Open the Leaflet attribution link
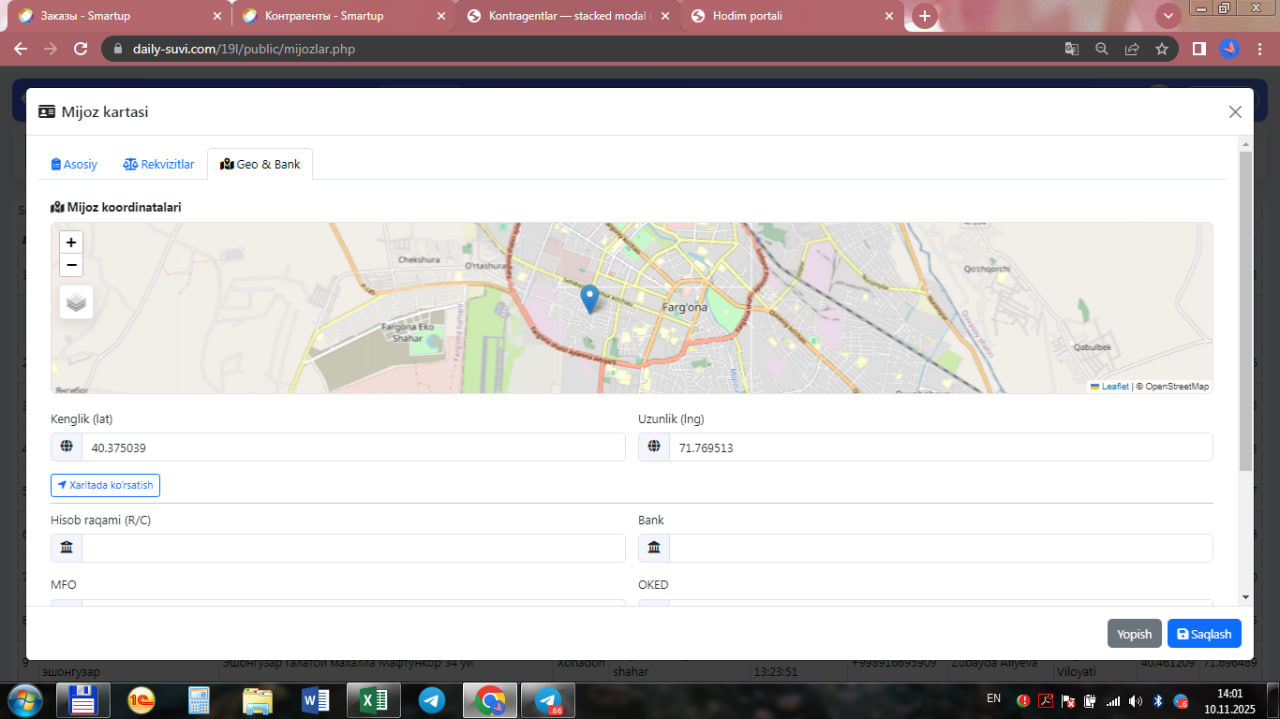 (x=1114, y=387)
